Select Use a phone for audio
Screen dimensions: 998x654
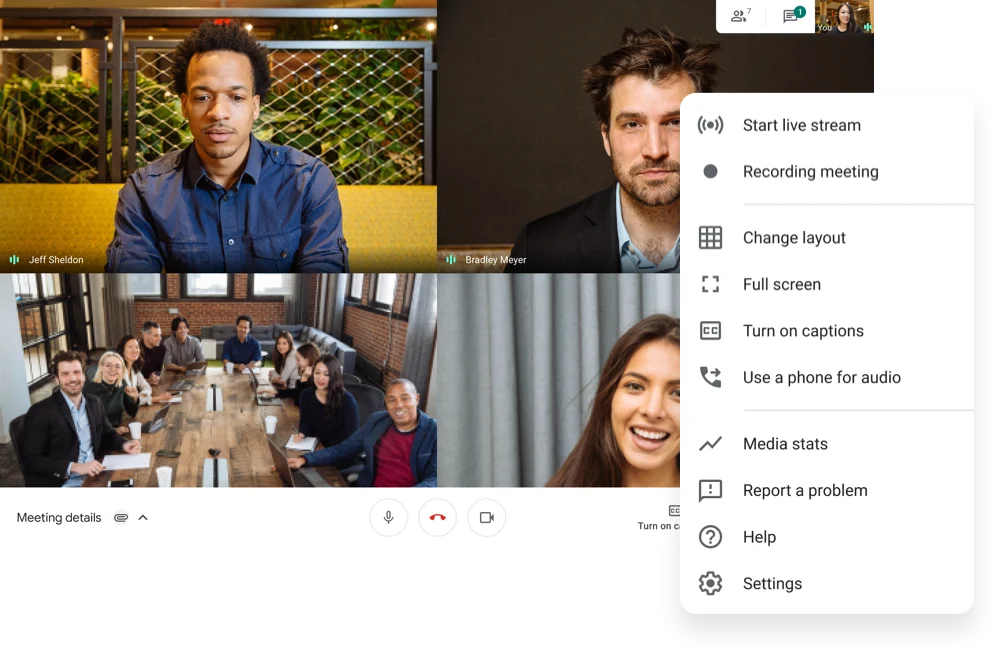point(827,377)
